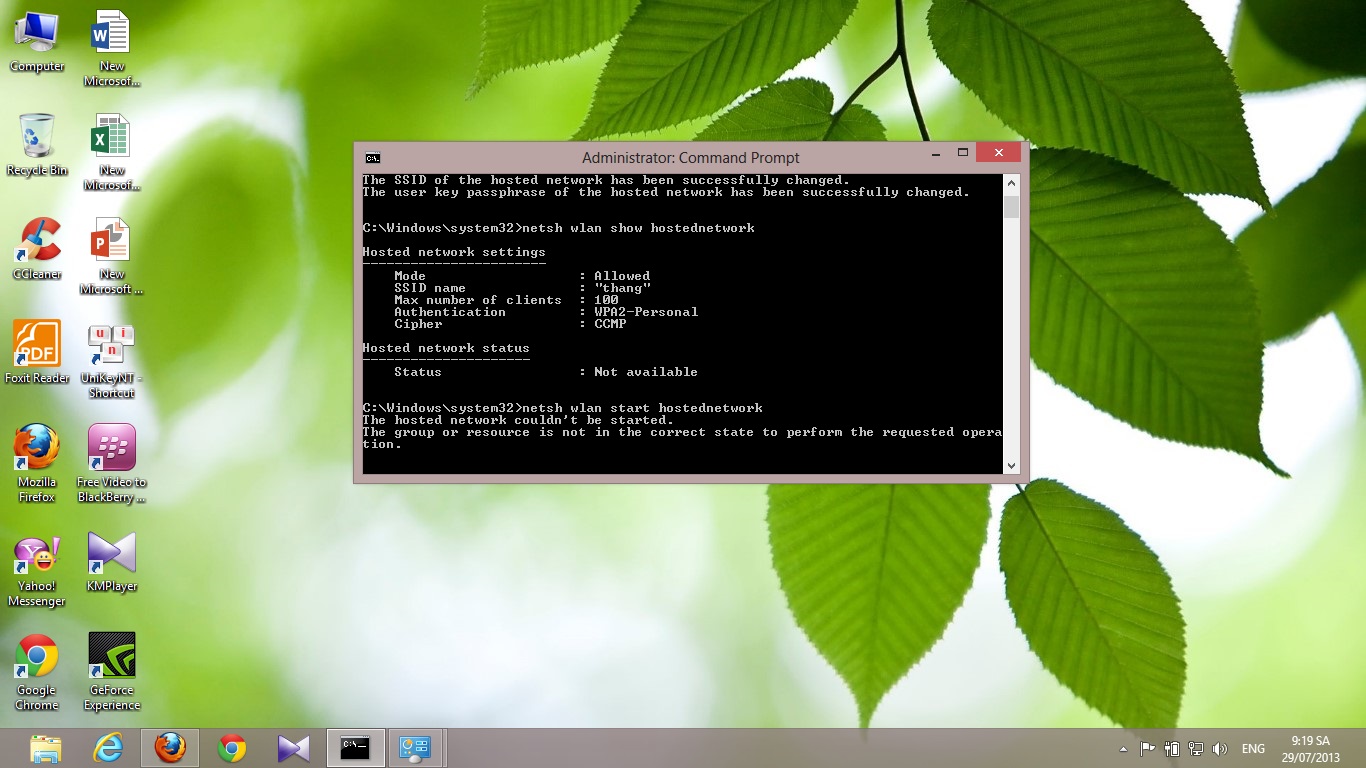Open the network connections taskbar item

pos(415,748)
